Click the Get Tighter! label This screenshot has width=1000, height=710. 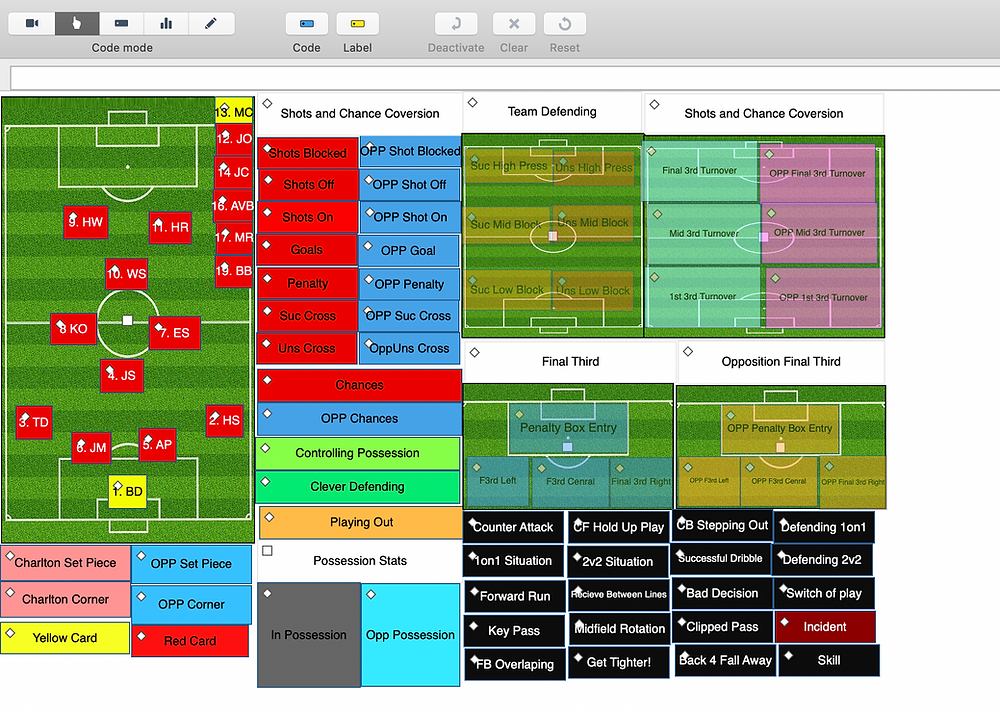tap(619, 663)
